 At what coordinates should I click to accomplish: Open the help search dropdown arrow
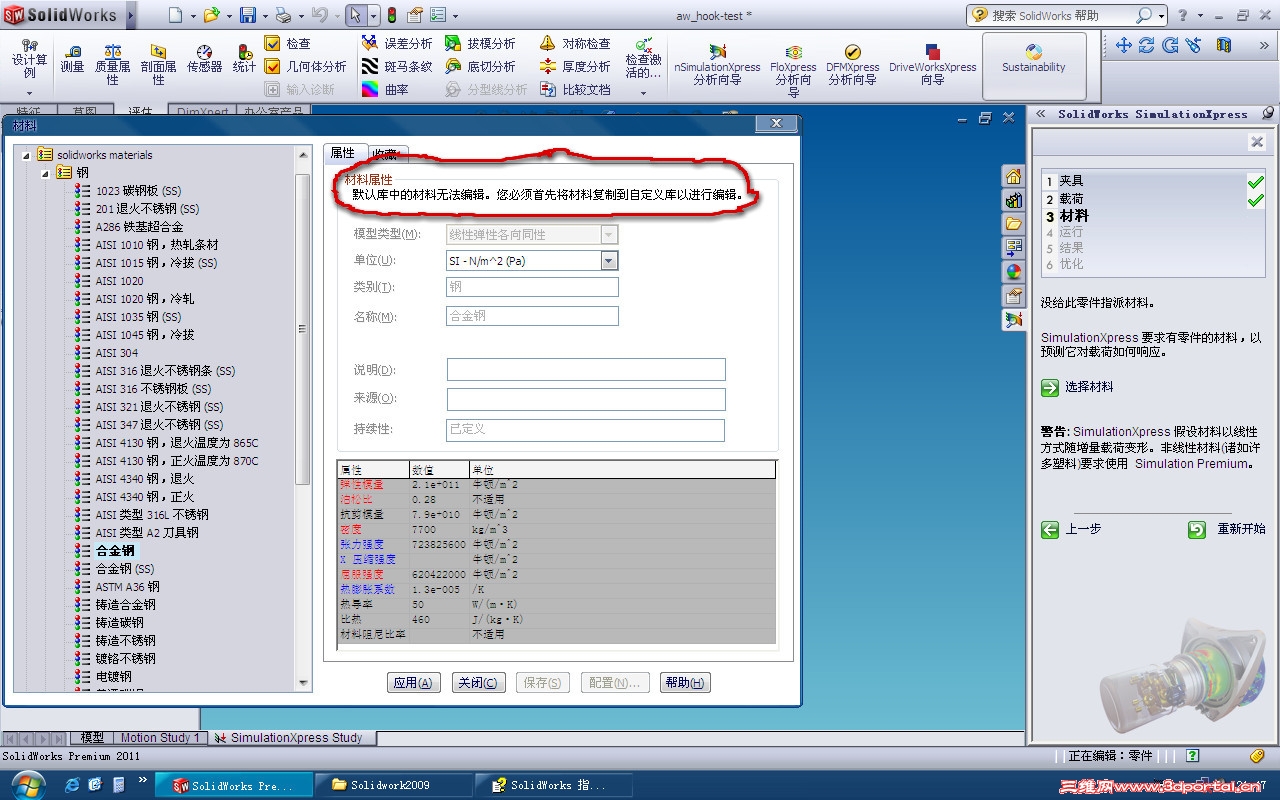point(1161,16)
